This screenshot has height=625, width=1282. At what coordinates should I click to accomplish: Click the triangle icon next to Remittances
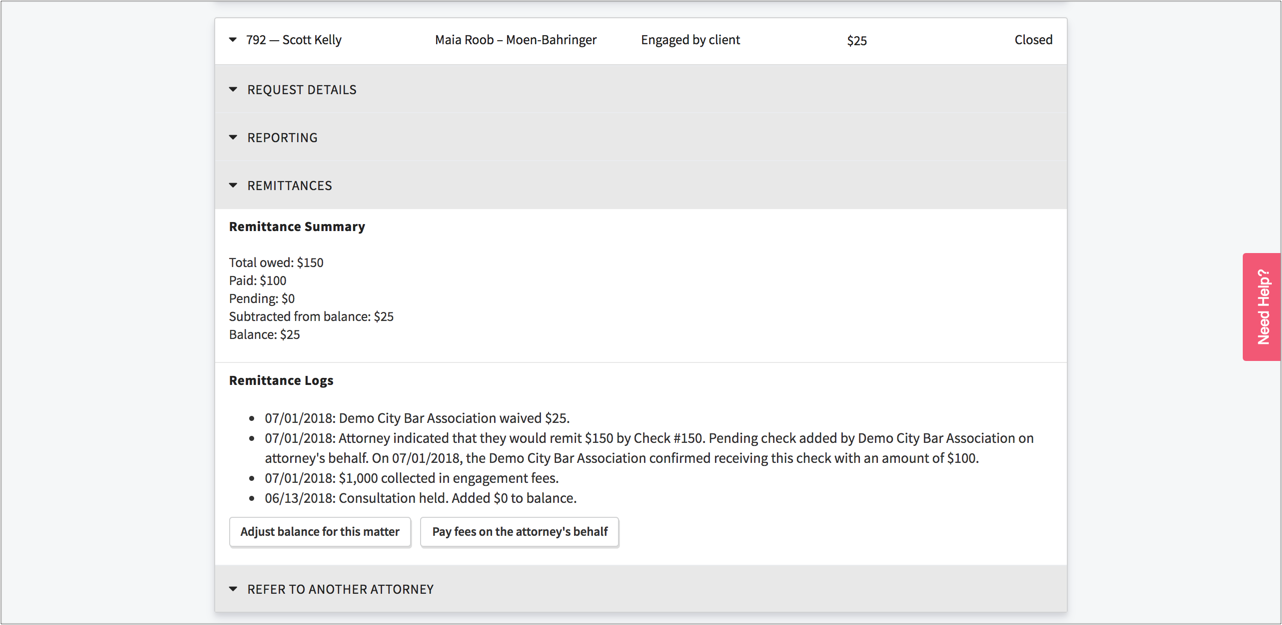click(233, 186)
